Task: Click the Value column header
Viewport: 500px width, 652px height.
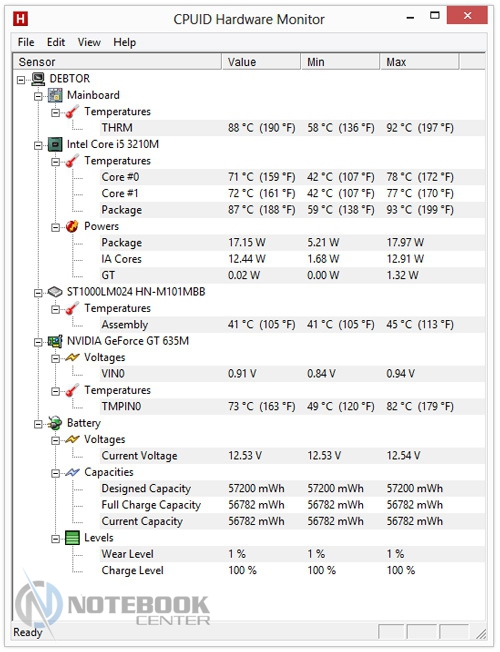Action: pos(261,62)
